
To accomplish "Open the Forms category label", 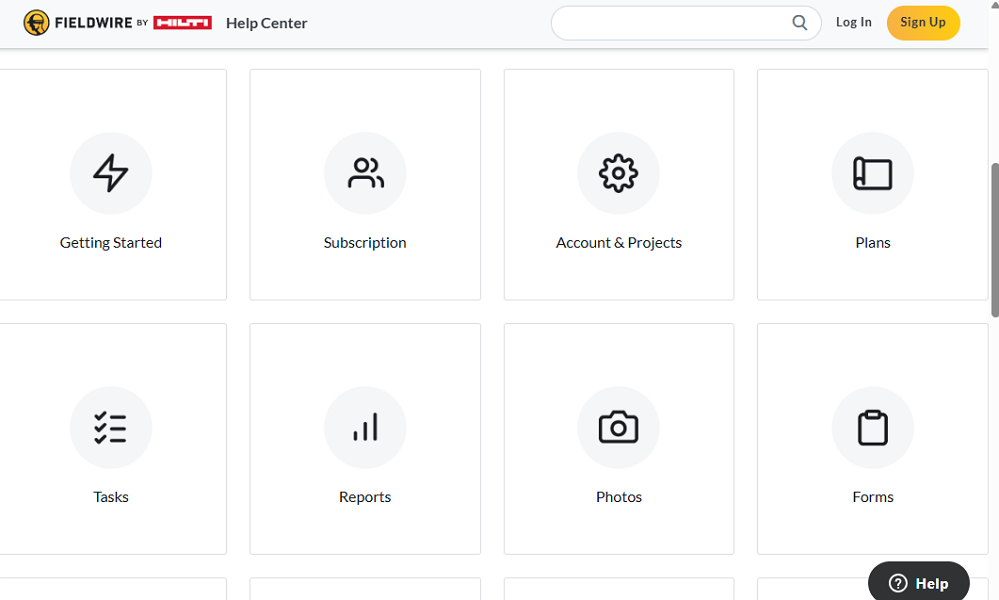I will click(873, 497).
